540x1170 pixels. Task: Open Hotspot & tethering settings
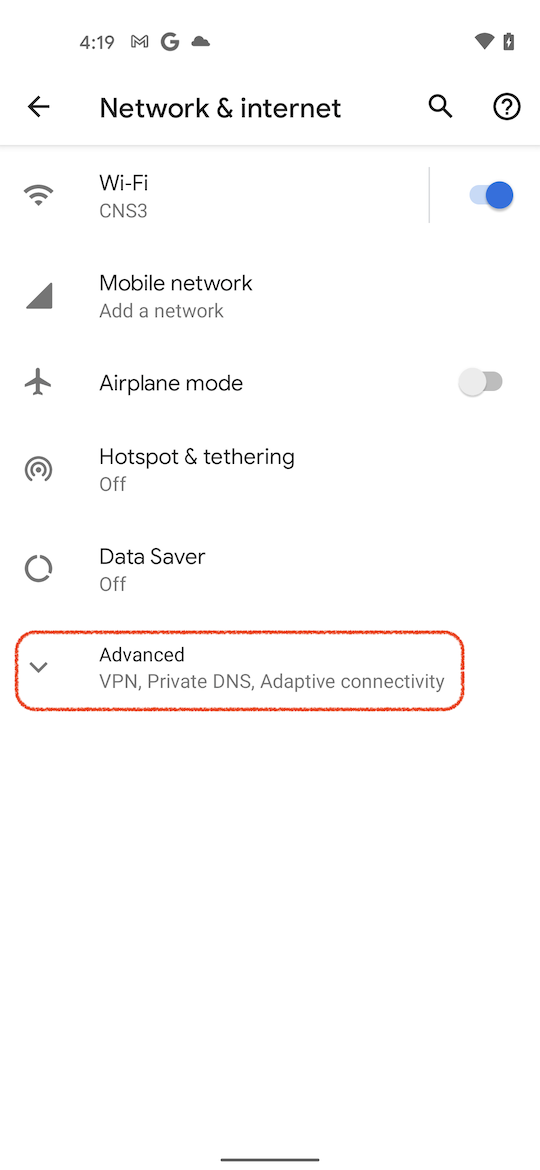click(270, 469)
